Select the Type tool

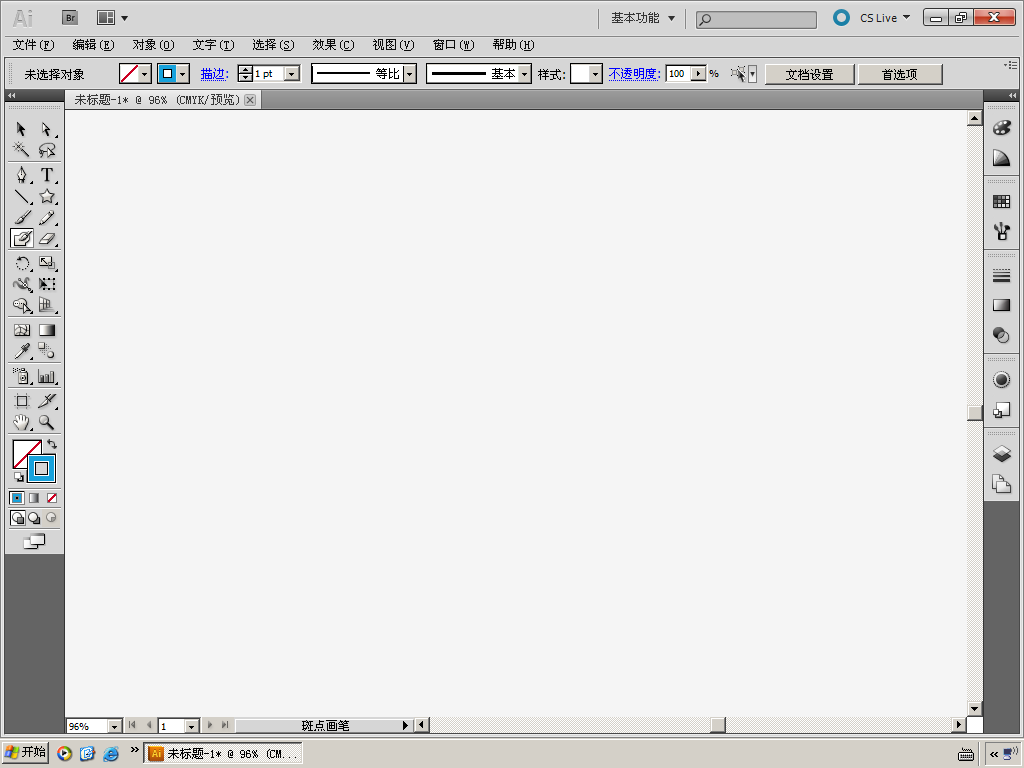[x=46, y=175]
